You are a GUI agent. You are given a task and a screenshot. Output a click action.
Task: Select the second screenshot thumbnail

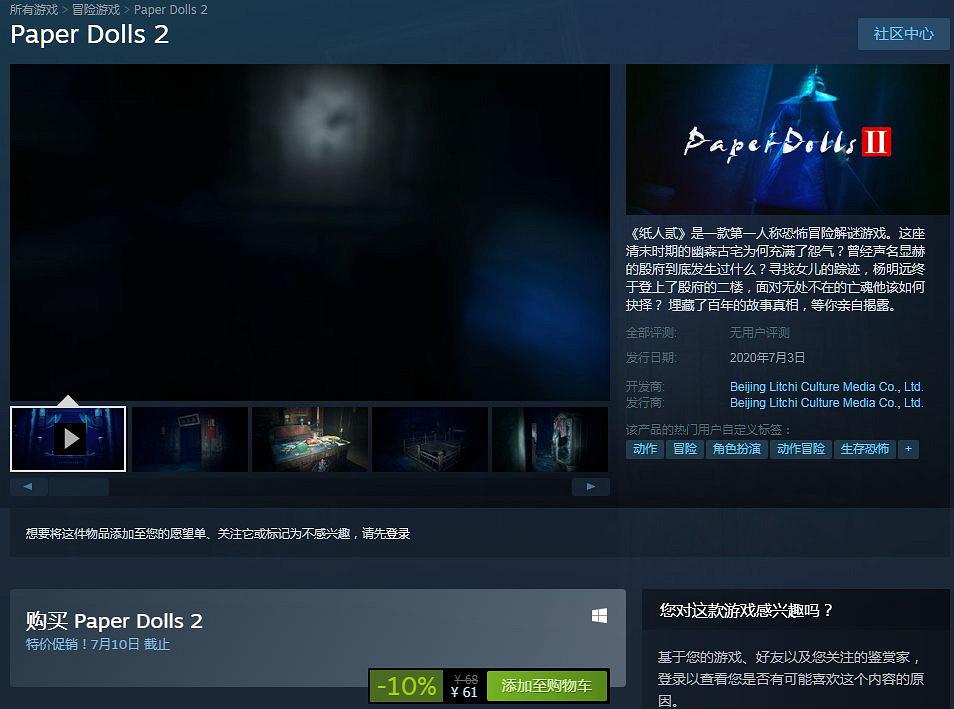tap(189, 438)
